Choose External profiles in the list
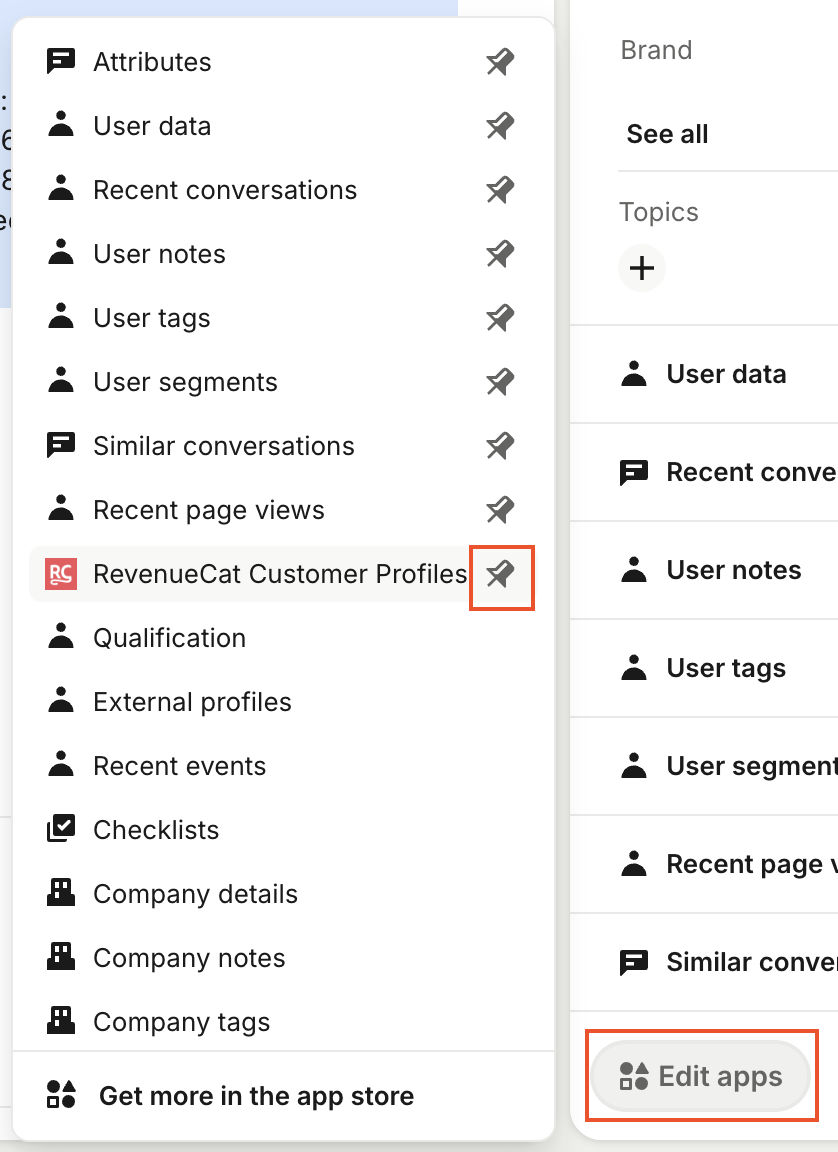This screenshot has height=1152, width=838. (191, 701)
